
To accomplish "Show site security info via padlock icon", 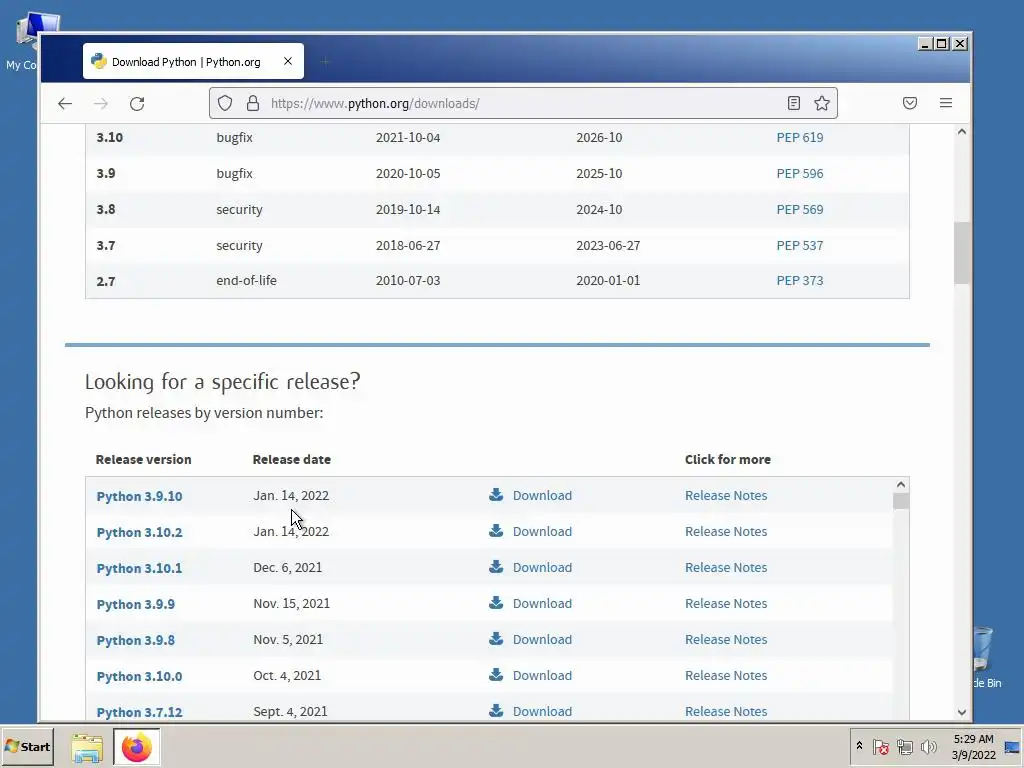I will coord(253,103).
